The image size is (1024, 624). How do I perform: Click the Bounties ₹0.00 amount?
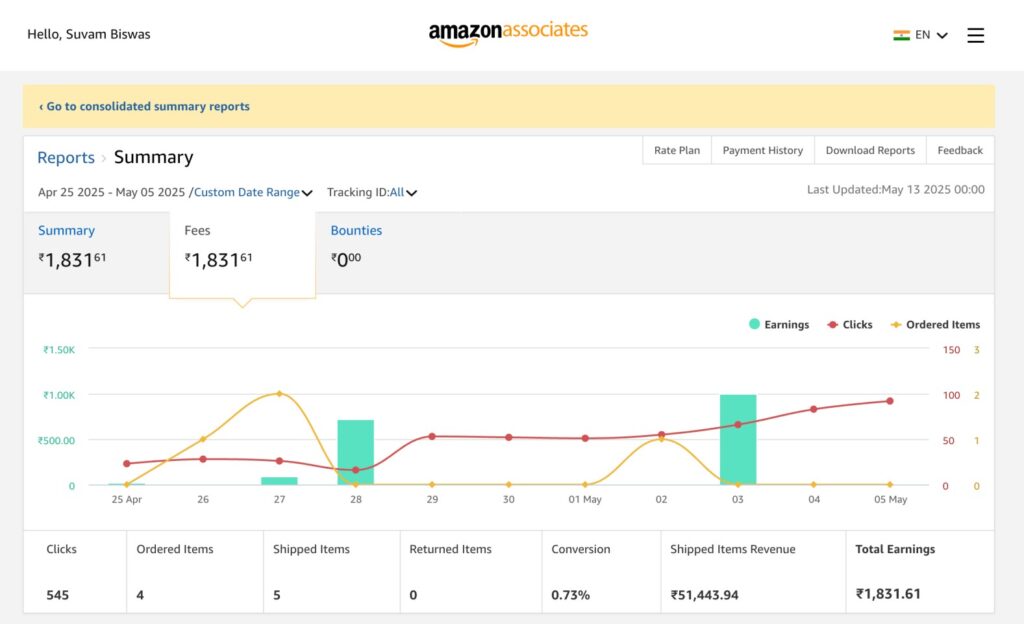coord(345,259)
